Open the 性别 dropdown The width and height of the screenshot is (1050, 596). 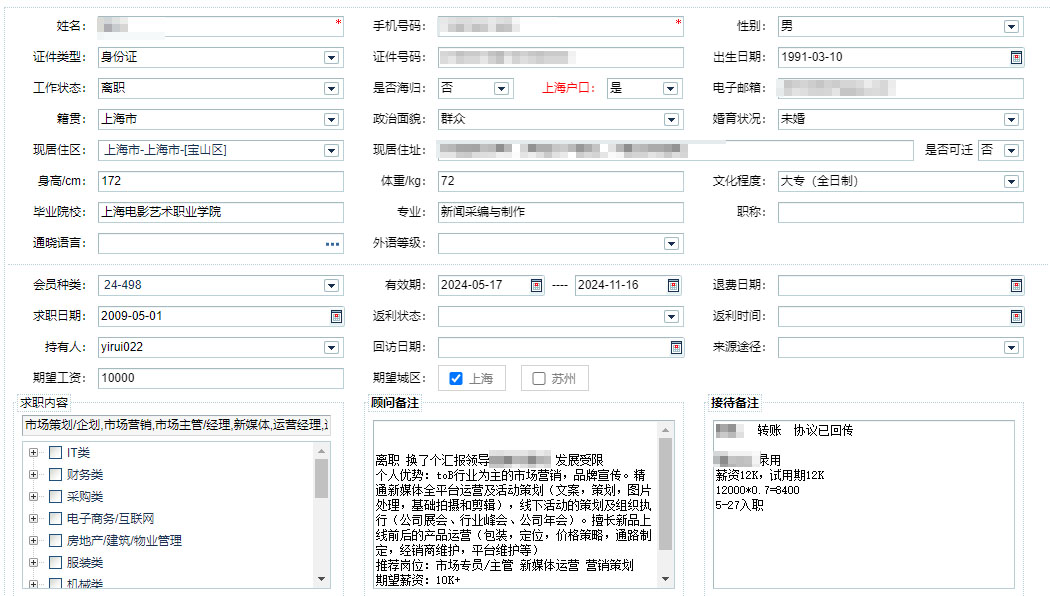(x=1011, y=27)
